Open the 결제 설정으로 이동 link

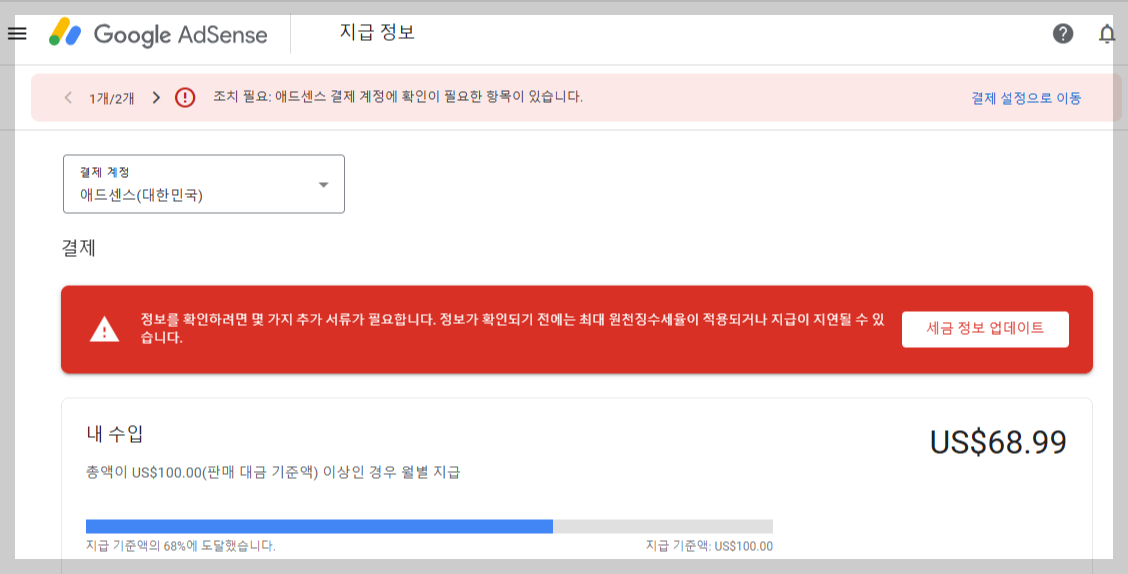coord(1026,98)
